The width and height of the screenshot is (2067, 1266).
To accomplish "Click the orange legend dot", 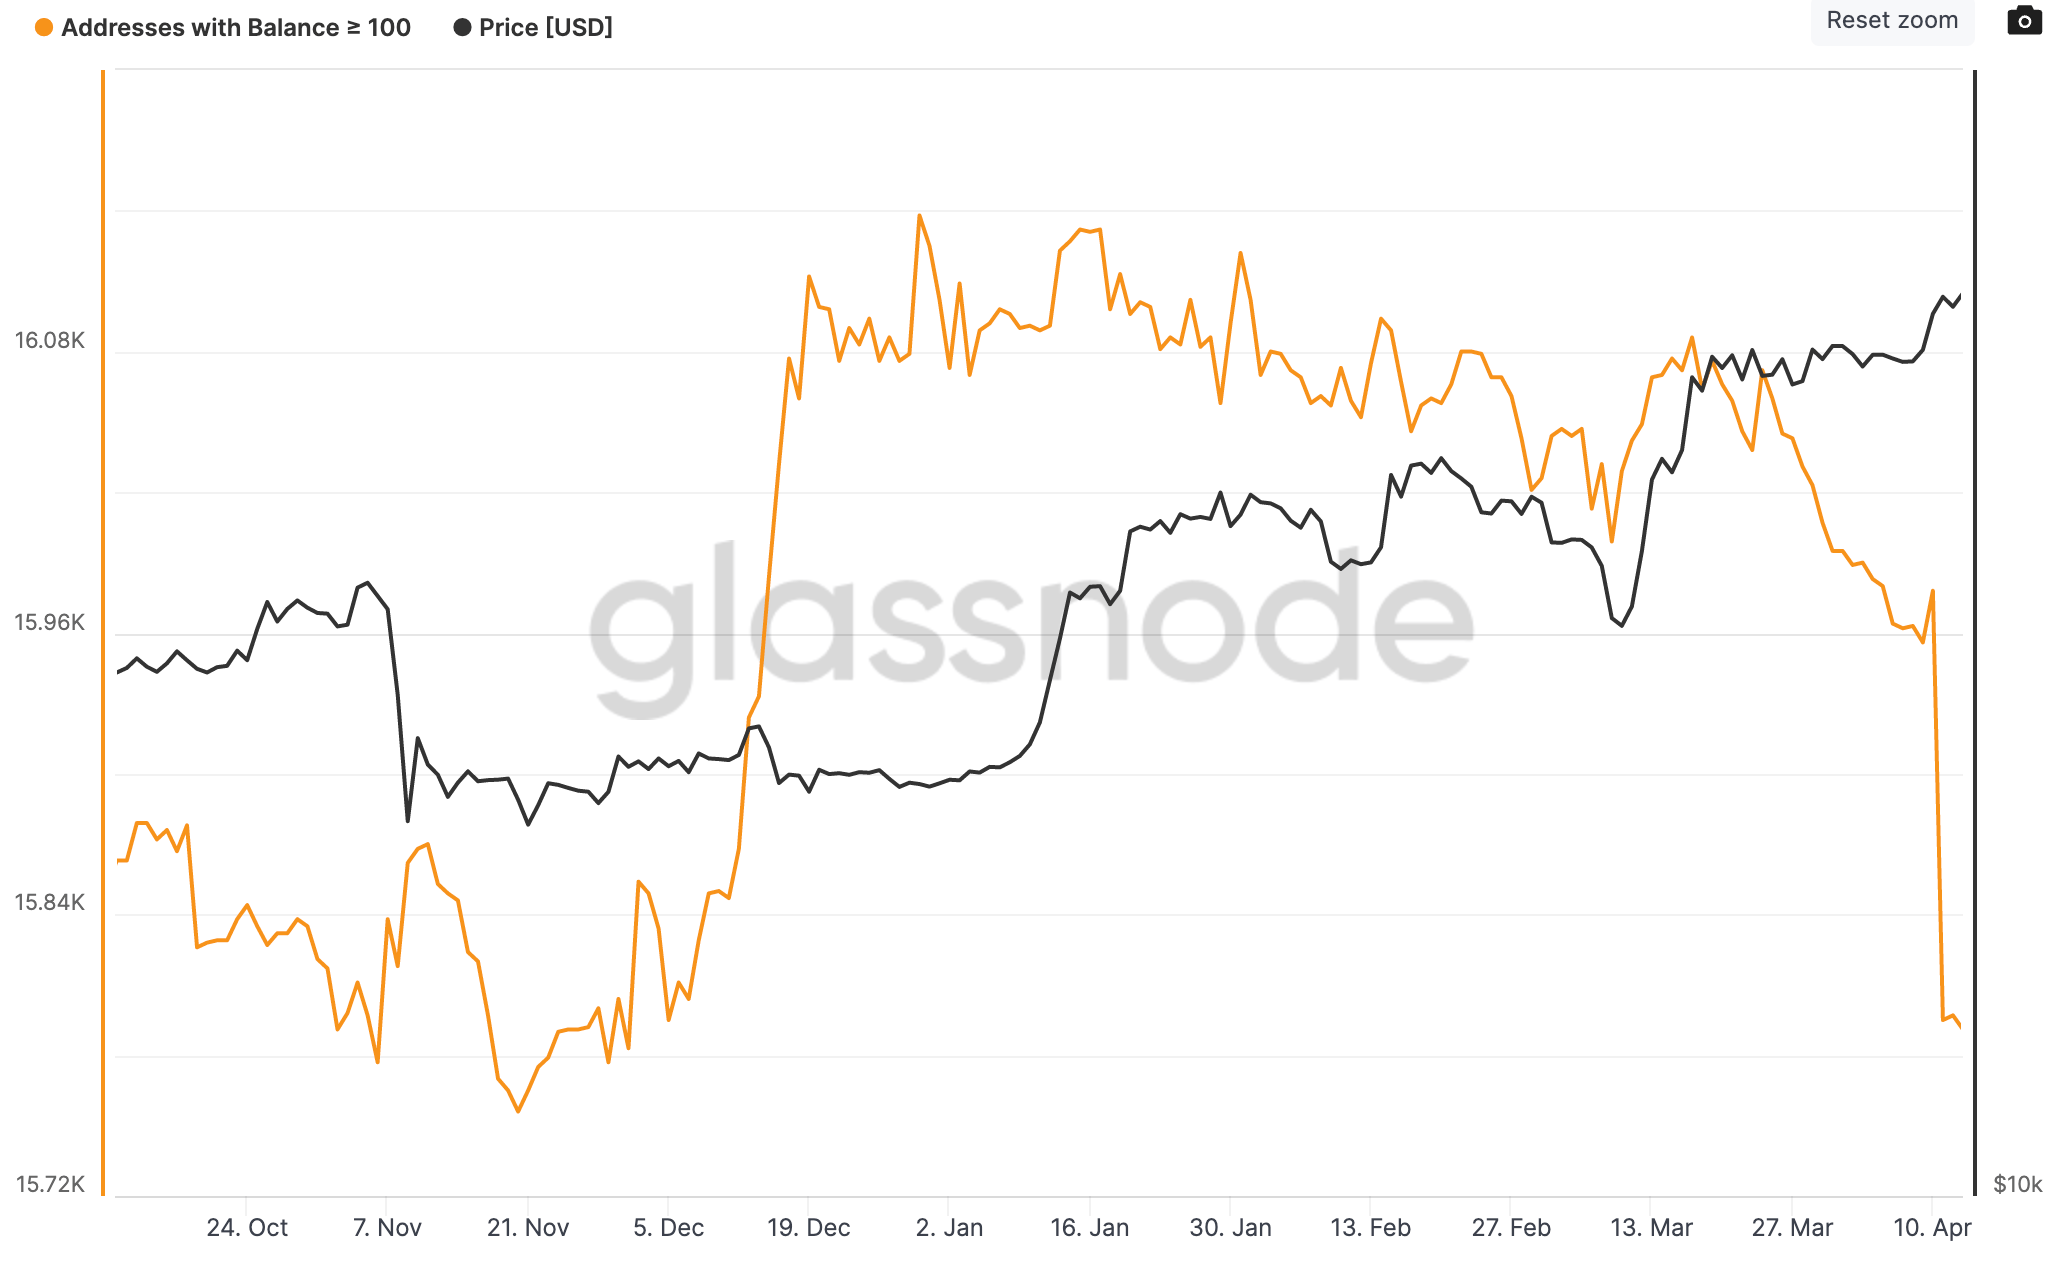I will coord(44,28).
